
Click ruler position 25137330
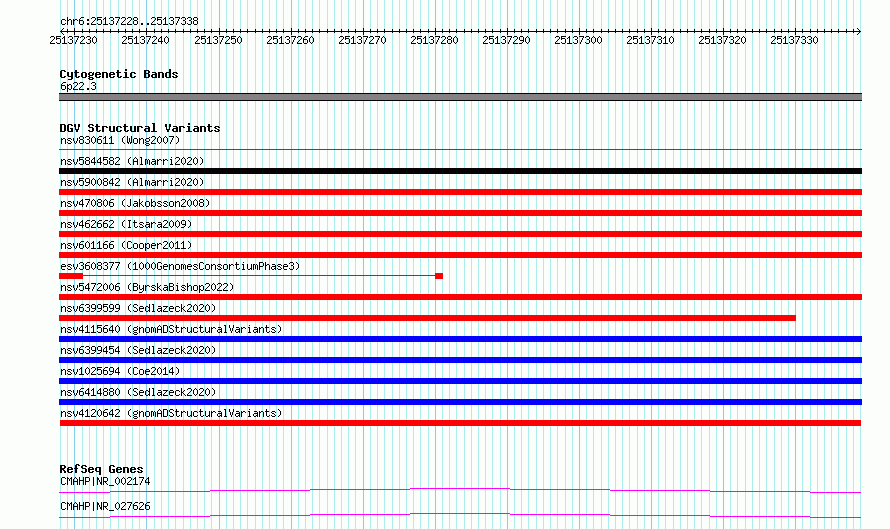[795, 40]
